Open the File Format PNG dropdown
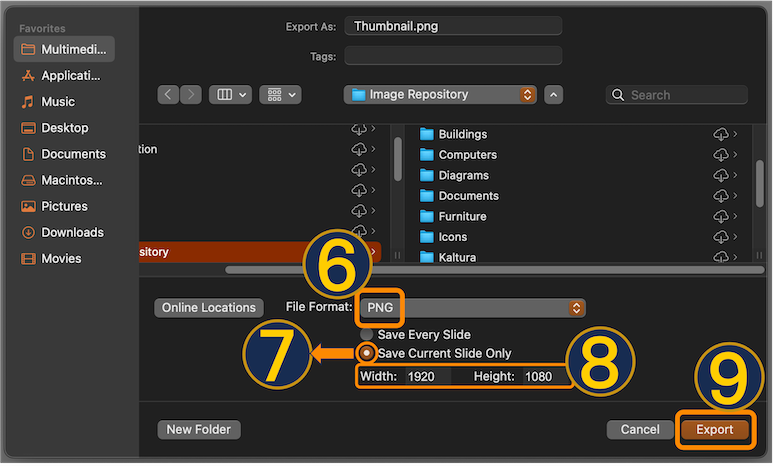The width and height of the screenshot is (773, 466). click(472, 308)
